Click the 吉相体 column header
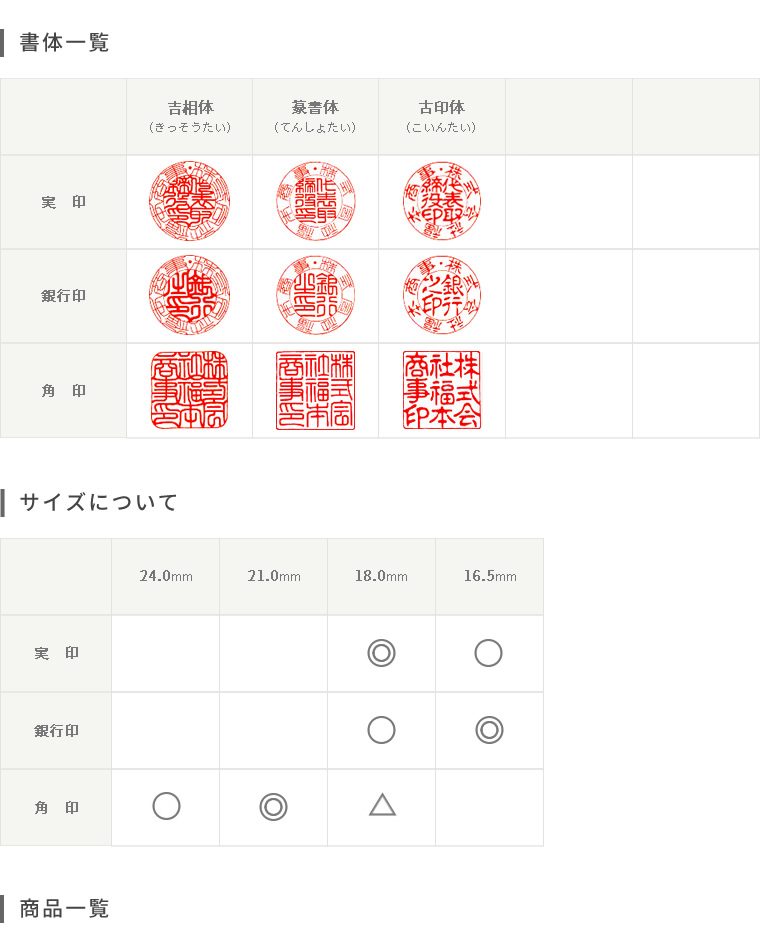Image resolution: width=760 pixels, height=949 pixels. pos(190,116)
